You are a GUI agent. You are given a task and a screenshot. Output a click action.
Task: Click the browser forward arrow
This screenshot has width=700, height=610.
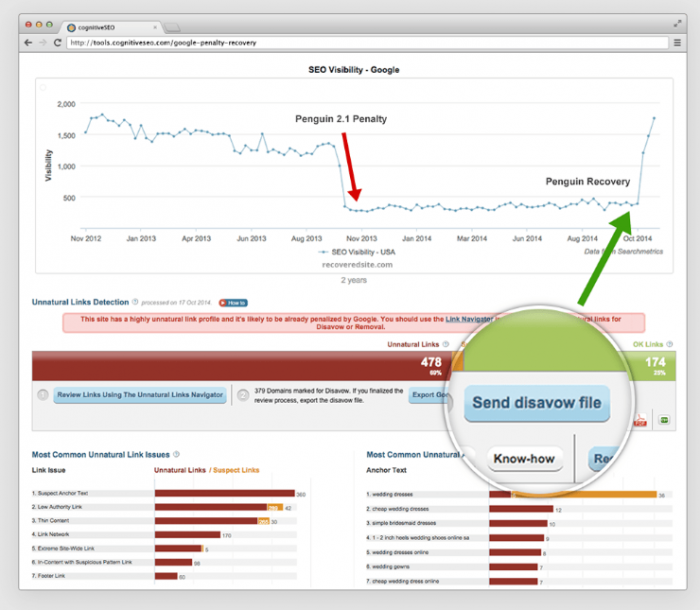43,43
